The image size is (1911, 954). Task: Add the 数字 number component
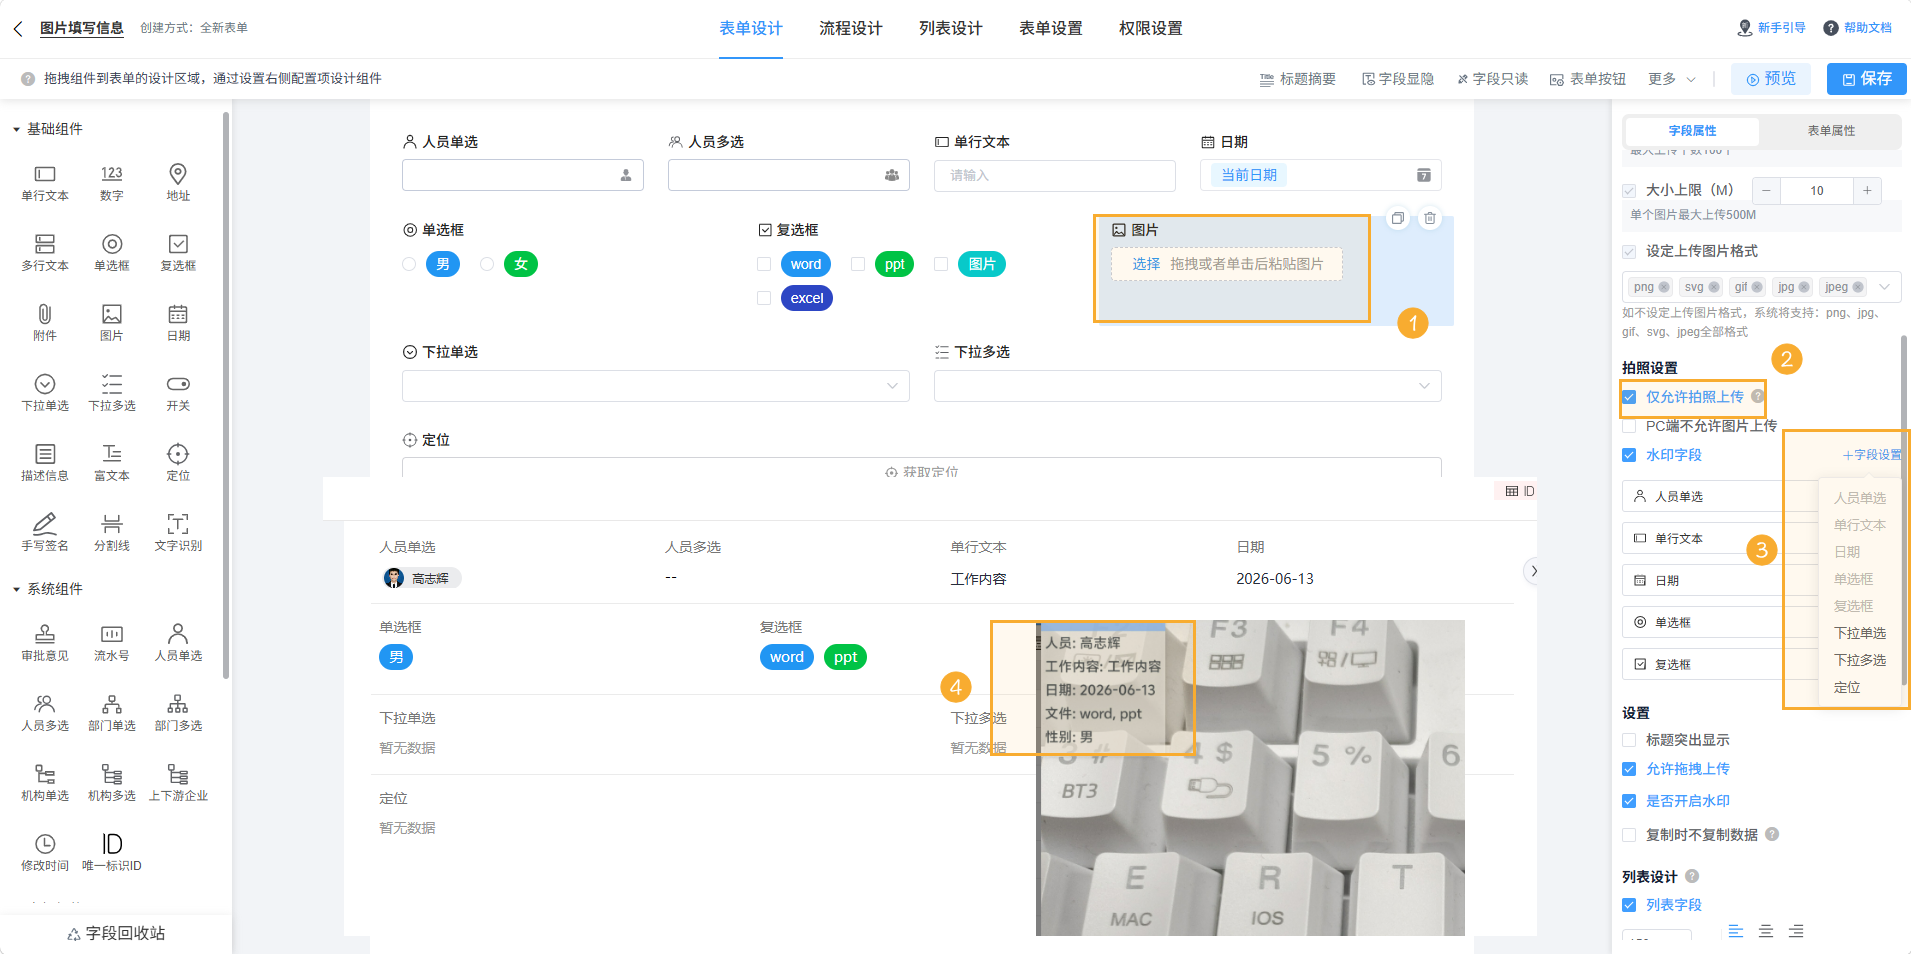(x=112, y=183)
